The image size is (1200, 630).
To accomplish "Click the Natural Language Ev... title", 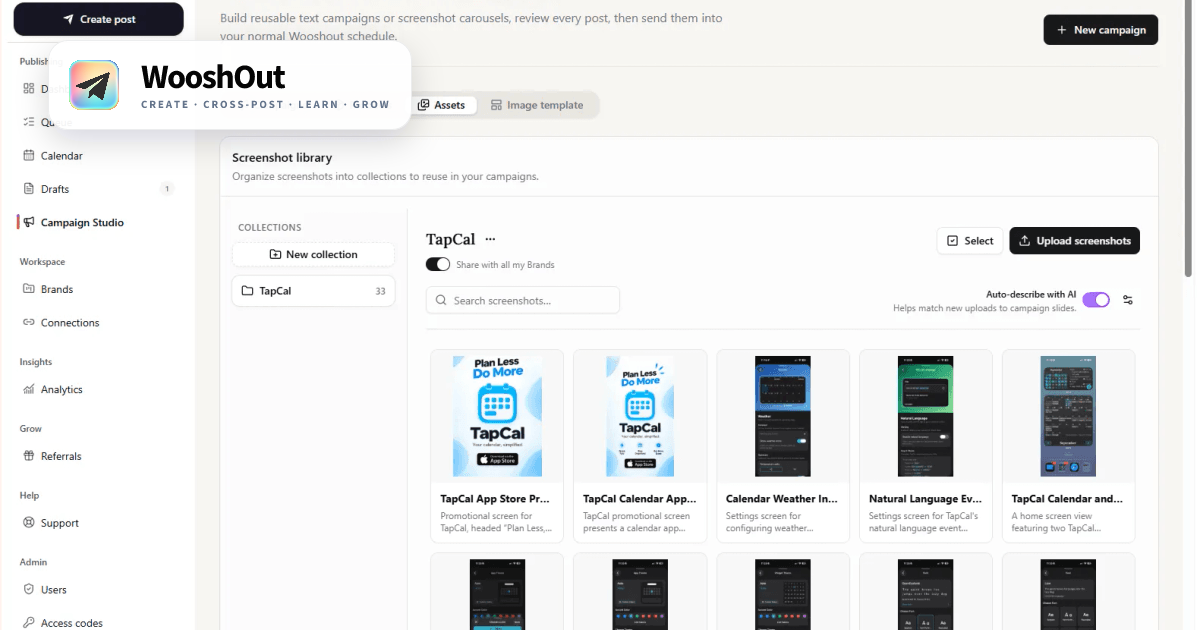I will [925, 498].
